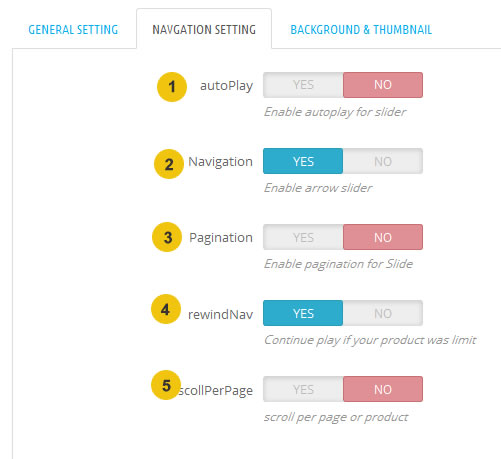Set autoPlay to NO
The image size is (501, 459).
point(383,85)
